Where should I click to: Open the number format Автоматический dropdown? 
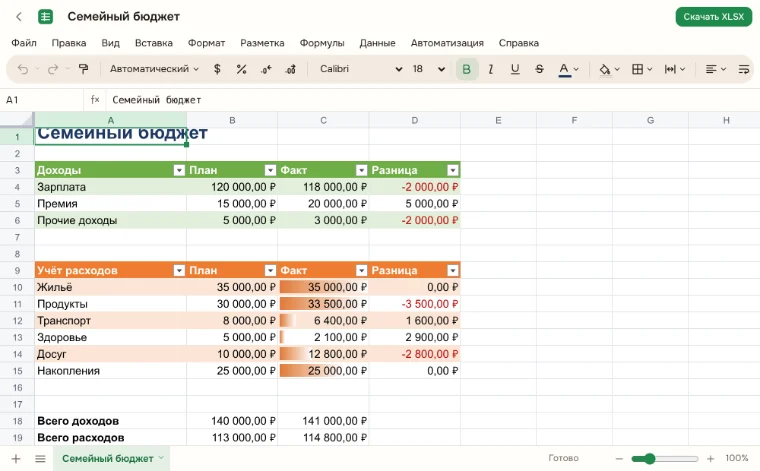tap(154, 69)
